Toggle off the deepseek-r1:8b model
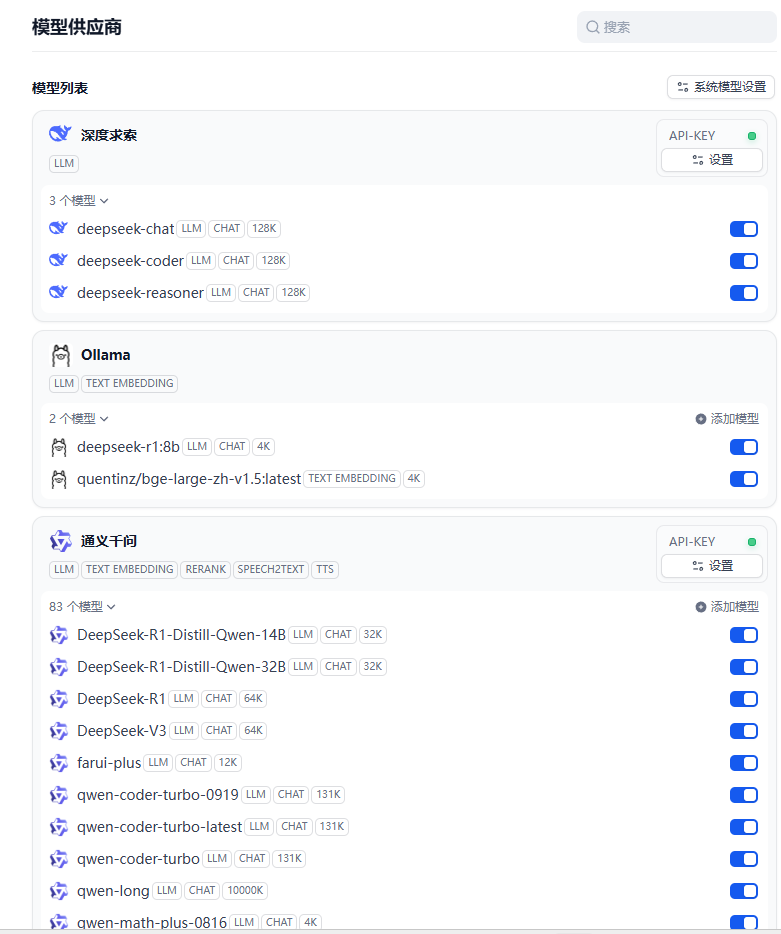781x934 pixels. click(x=743, y=447)
